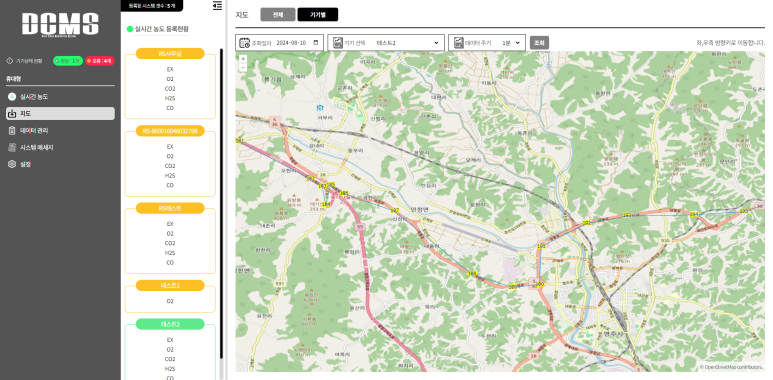Click O2 row in RS테스트 card
Screen dimensions: 773x380
point(170,234)
